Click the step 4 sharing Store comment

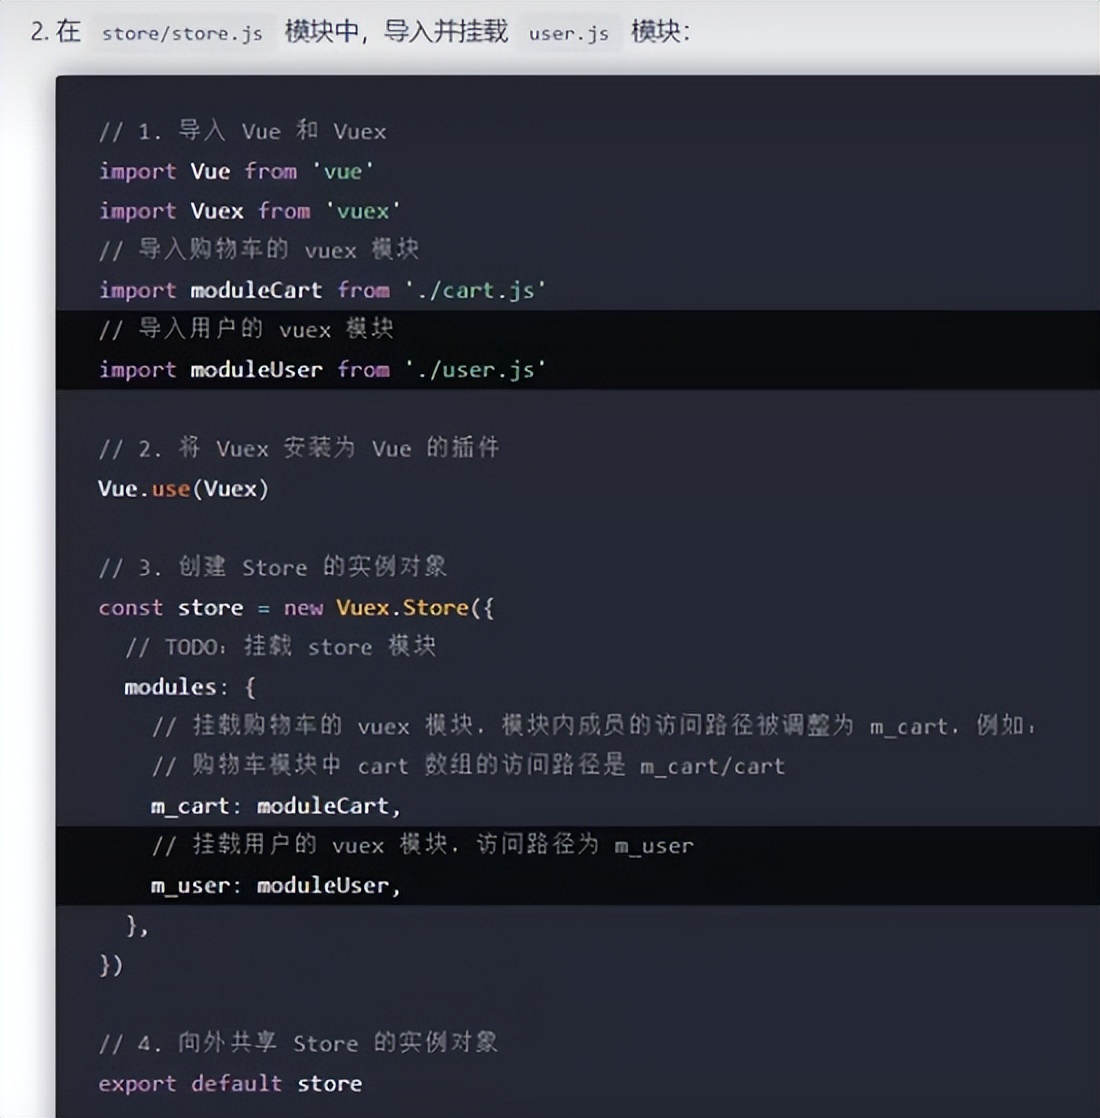coord(300,1043)
